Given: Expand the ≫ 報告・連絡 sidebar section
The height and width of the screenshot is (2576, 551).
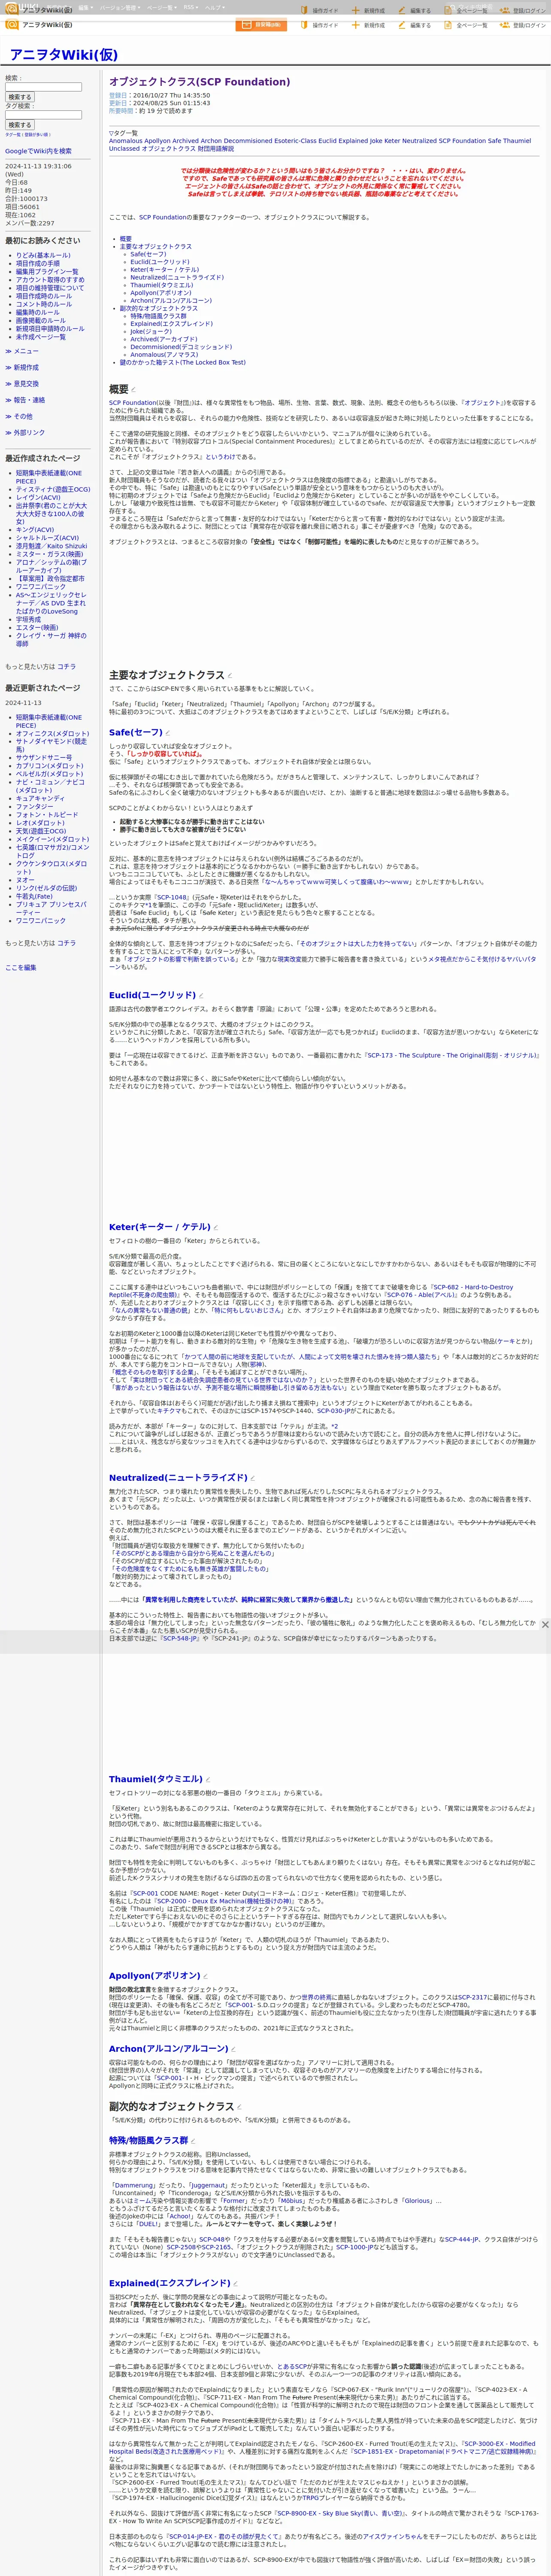Looking at the screenshot, I should [x=25, y=400].
